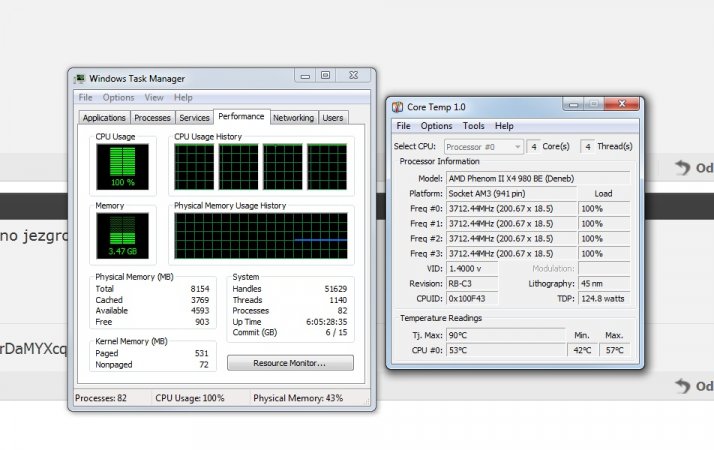The image size is (714, 450).
Task: Click the Kernel Memory Paged value 531
Action: tap(201, 353)
